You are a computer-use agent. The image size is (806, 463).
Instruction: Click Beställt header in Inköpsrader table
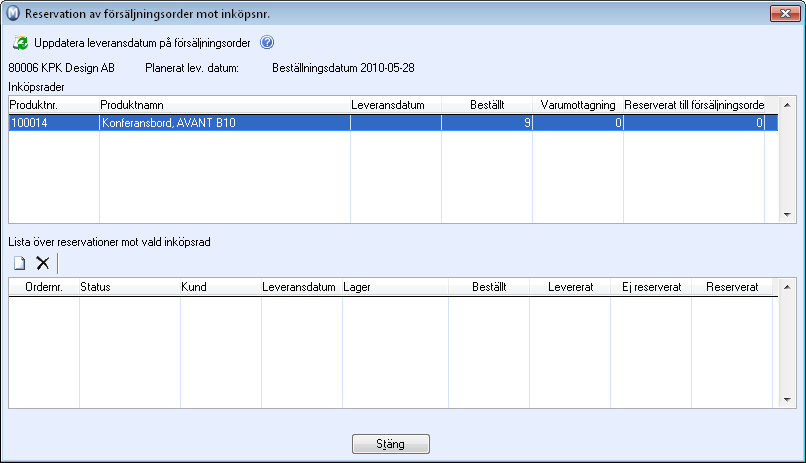point(487,105)
